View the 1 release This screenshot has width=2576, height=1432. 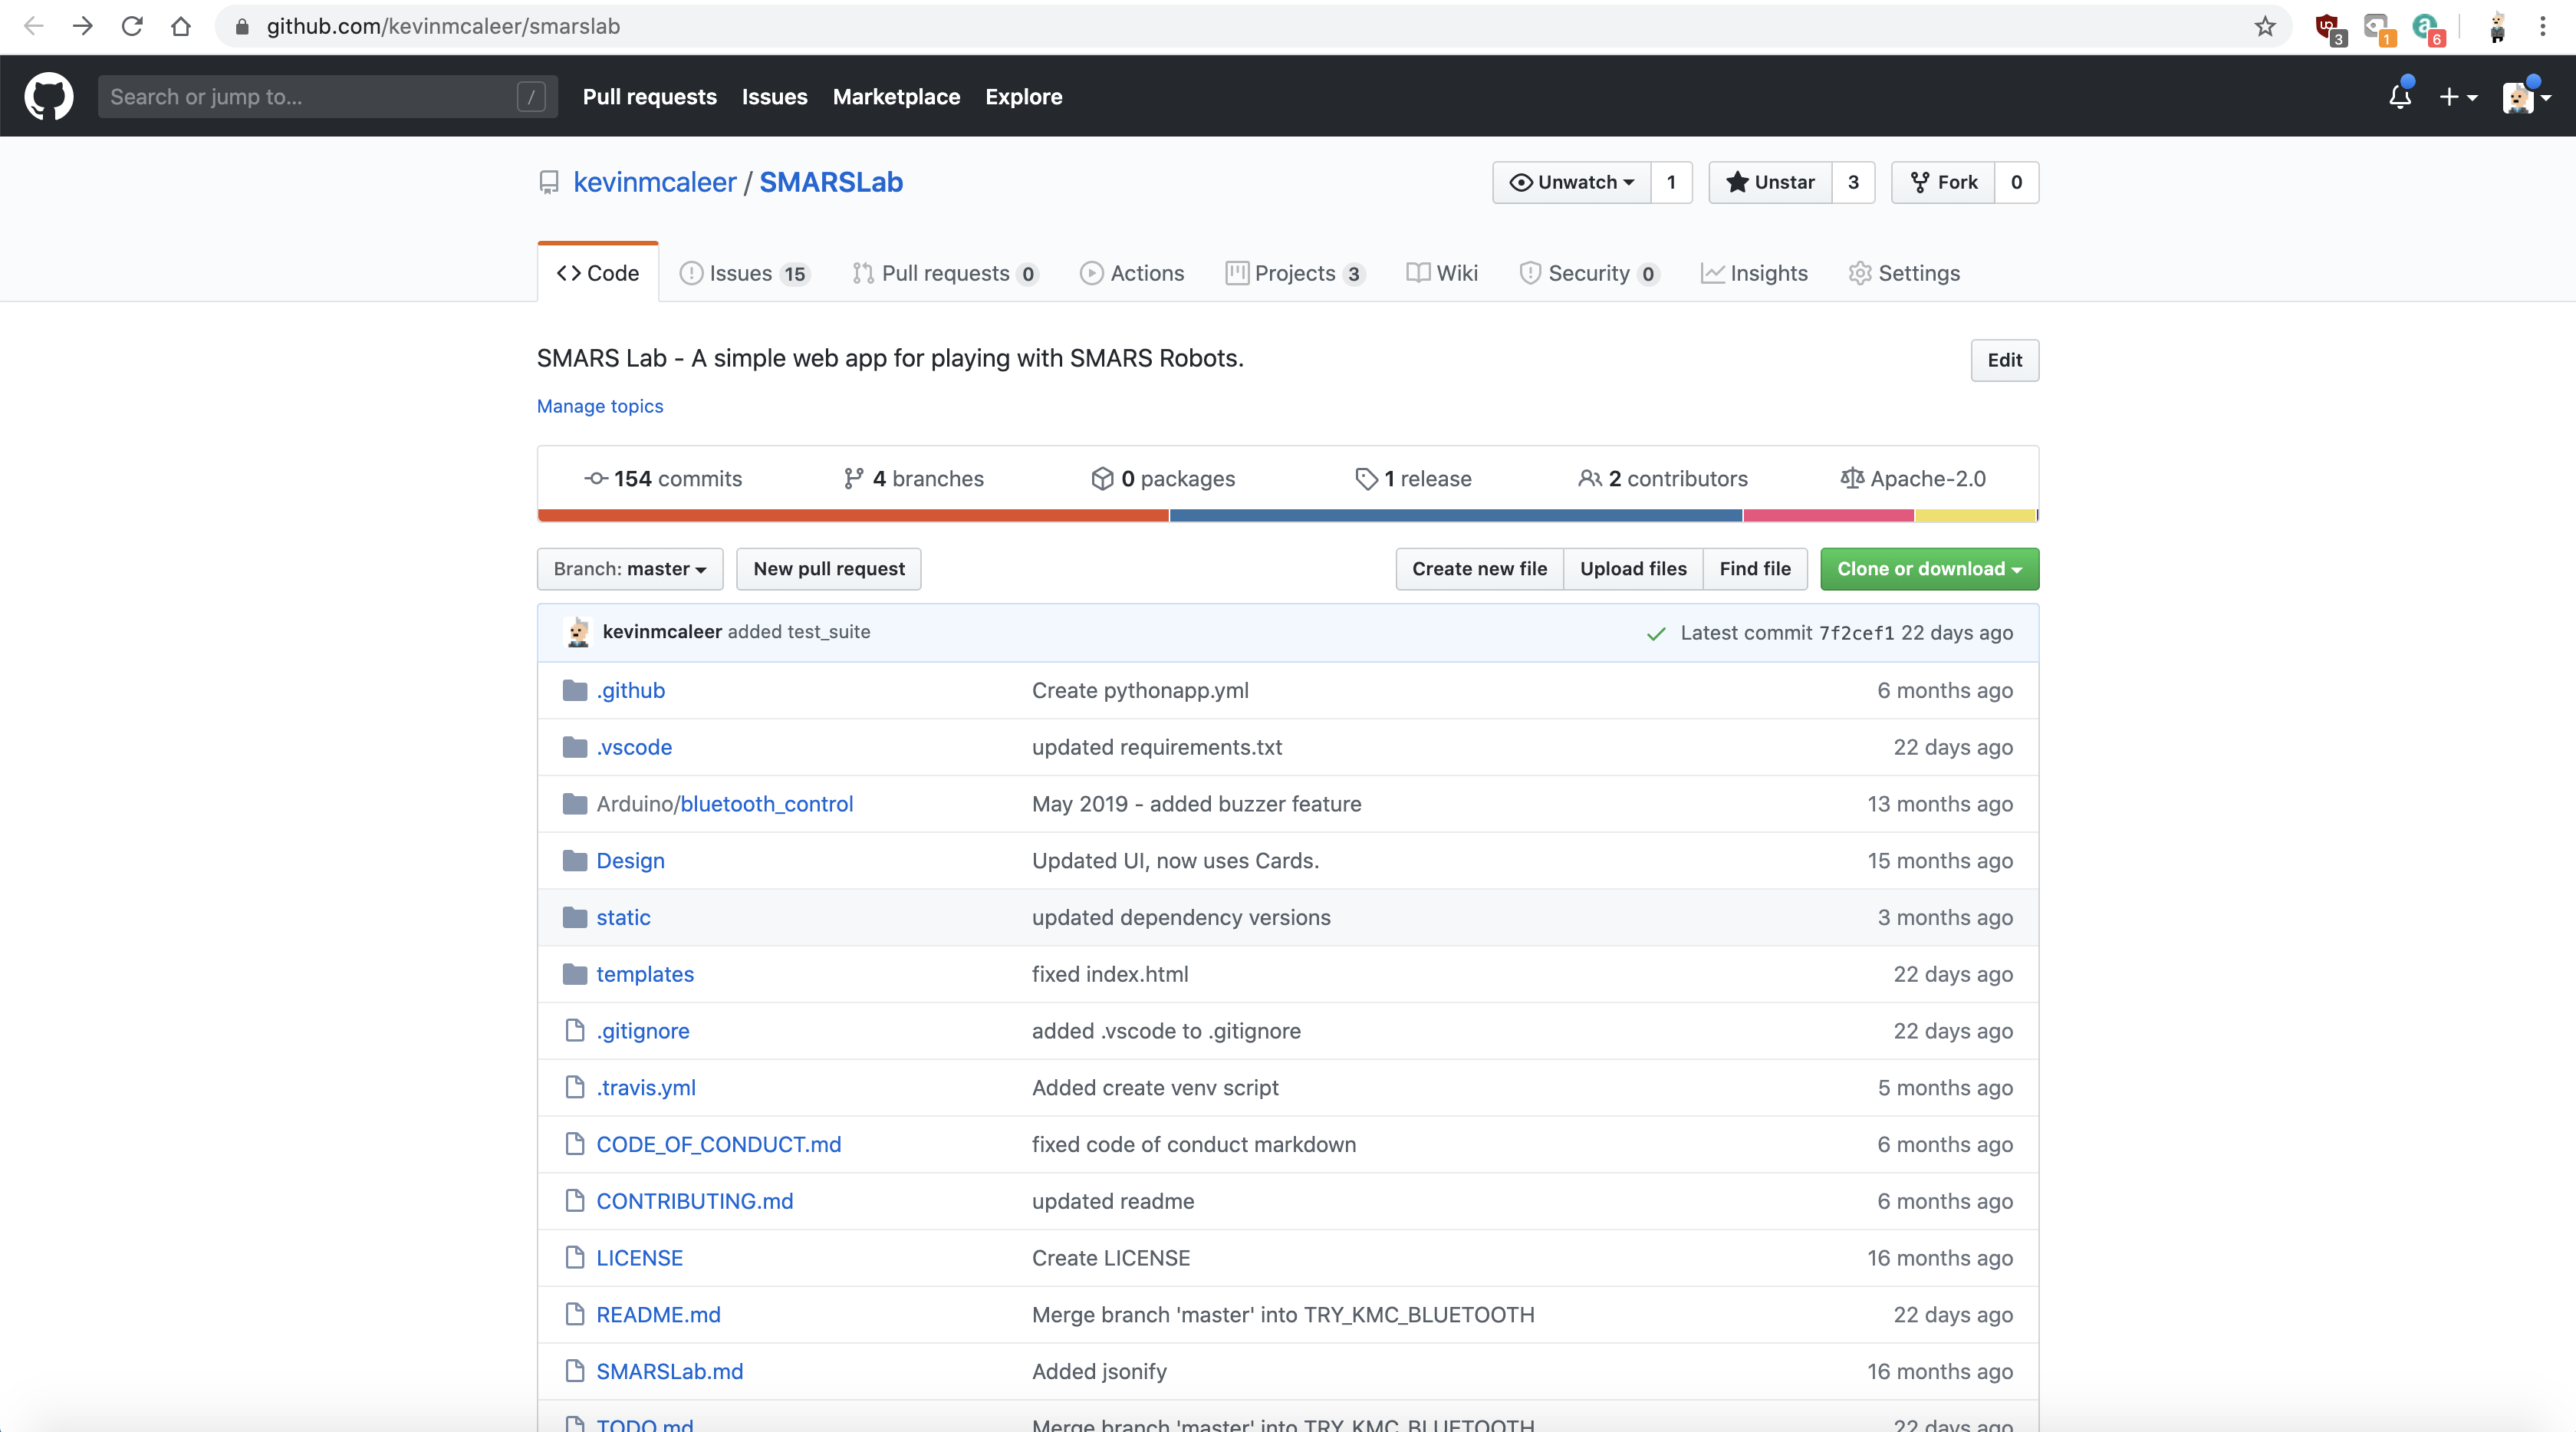[x=1413, y=479]
